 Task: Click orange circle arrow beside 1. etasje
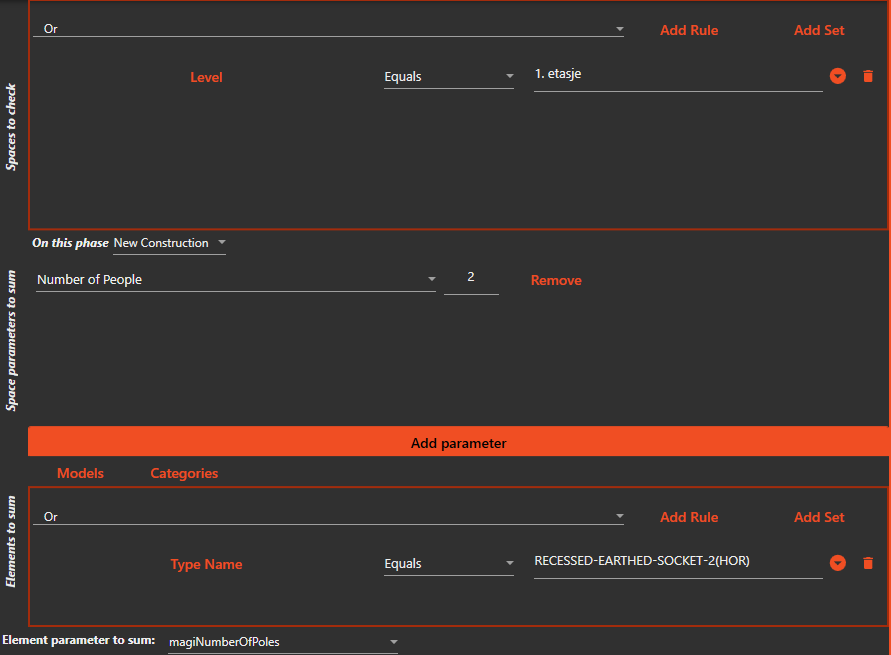click(838, 76)
